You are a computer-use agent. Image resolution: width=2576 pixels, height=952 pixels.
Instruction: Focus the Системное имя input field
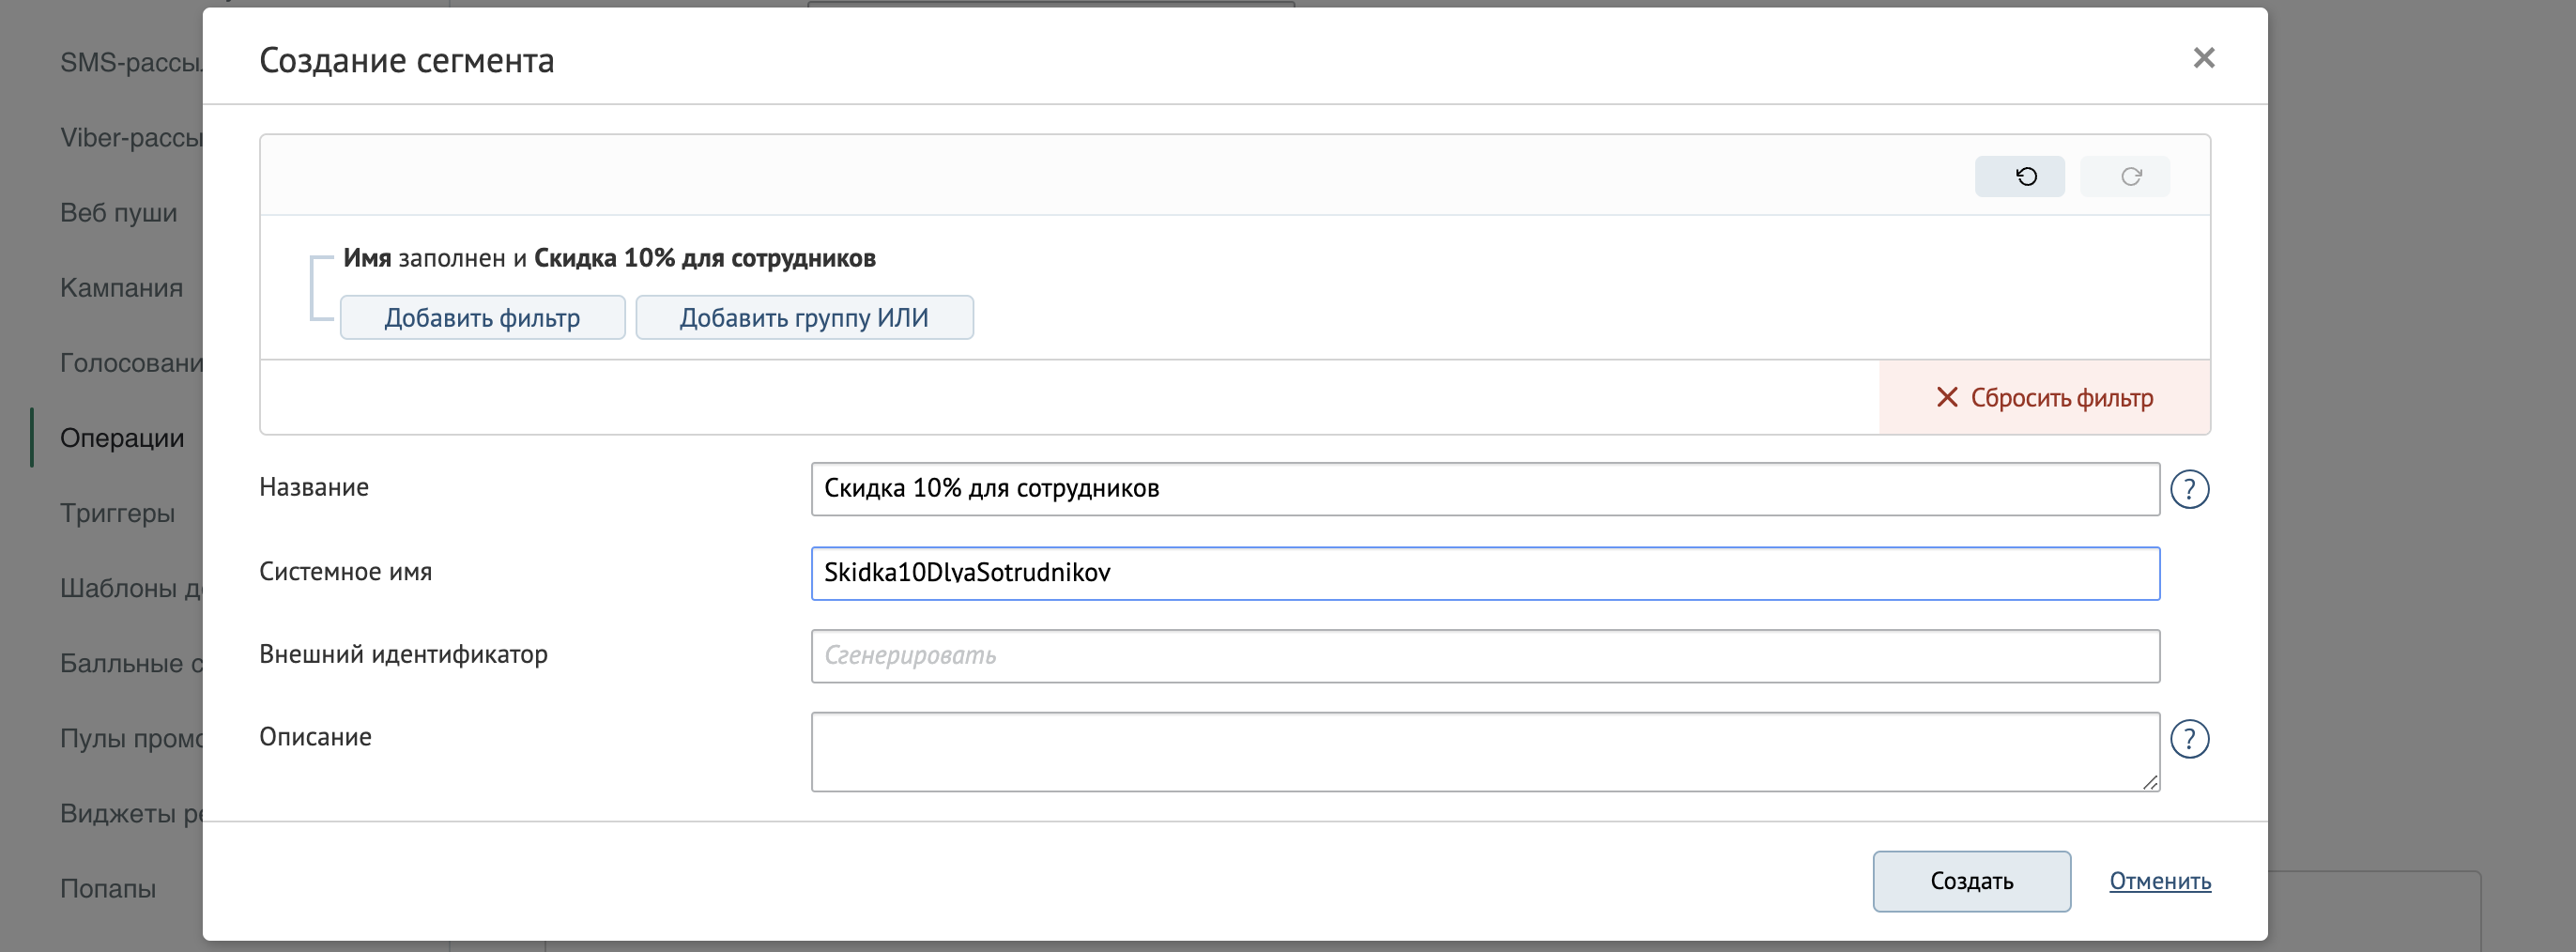1485,573
